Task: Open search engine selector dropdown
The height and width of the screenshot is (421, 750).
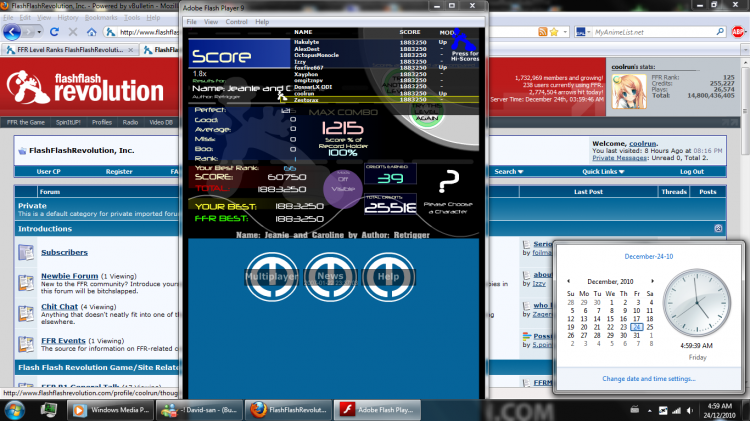Action: [x=584, y=32]
